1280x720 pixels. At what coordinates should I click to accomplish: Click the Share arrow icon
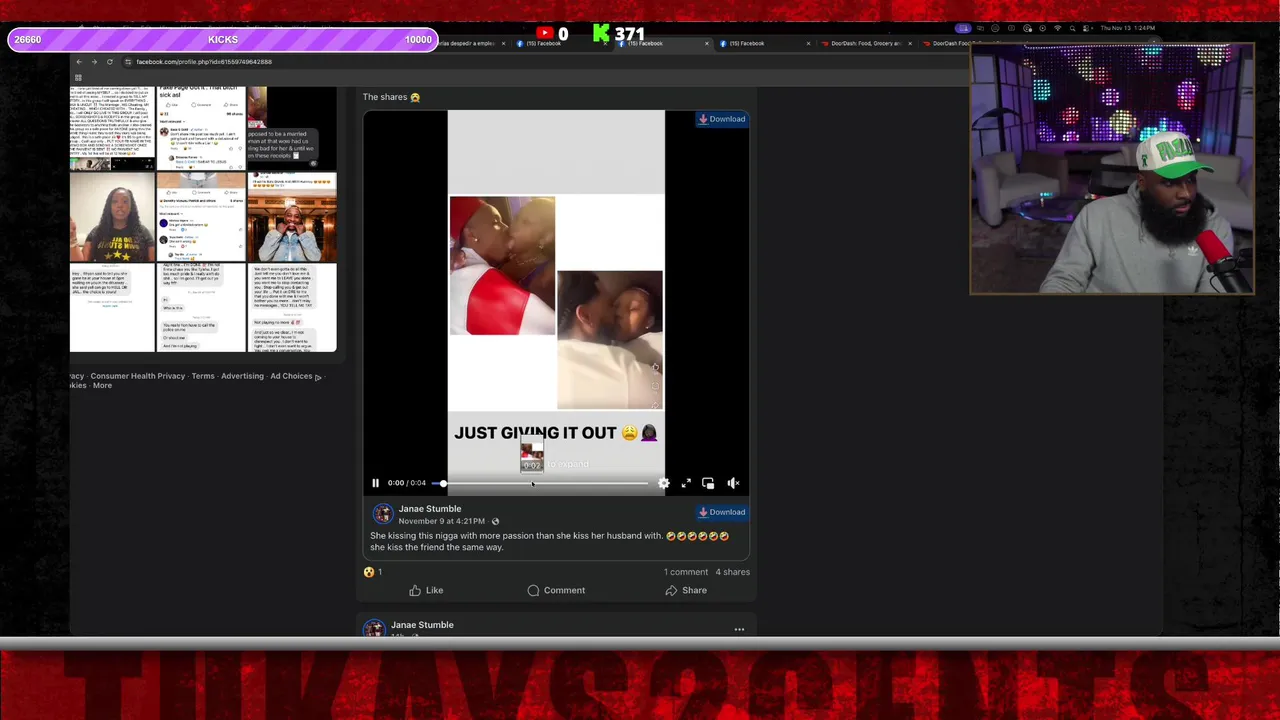click(x=671, y=590)
